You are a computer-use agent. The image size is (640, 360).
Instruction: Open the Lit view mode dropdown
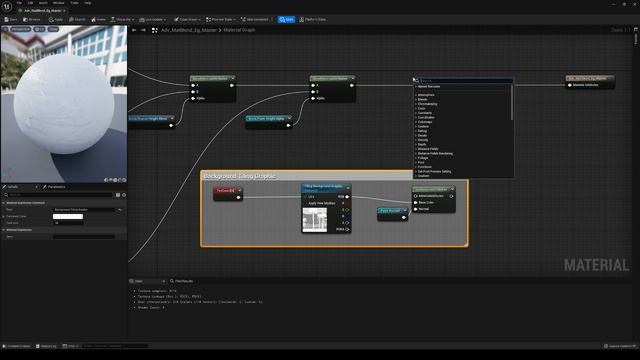(40, 29)
